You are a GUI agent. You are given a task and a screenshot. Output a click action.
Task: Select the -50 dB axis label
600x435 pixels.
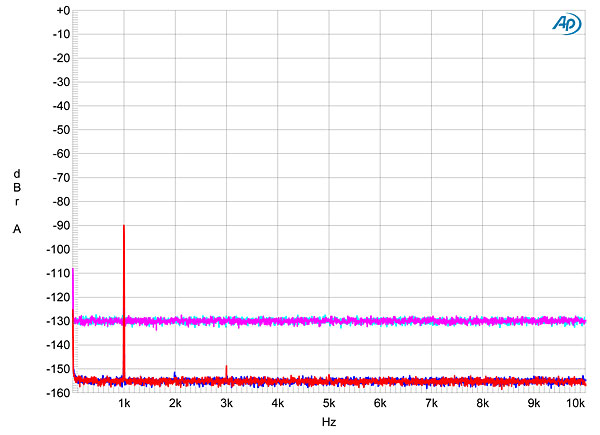pos(62,130)
